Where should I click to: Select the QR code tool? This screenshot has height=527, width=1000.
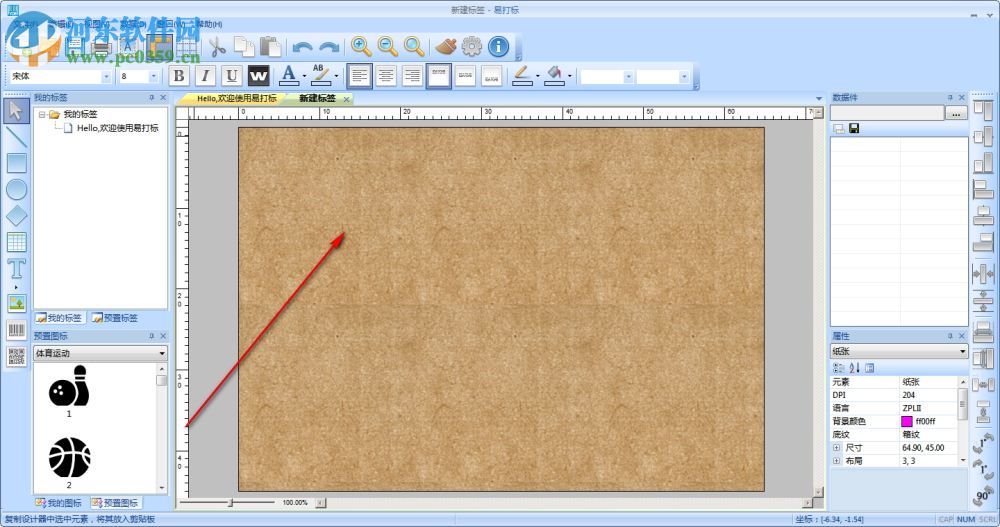(17, 356)
